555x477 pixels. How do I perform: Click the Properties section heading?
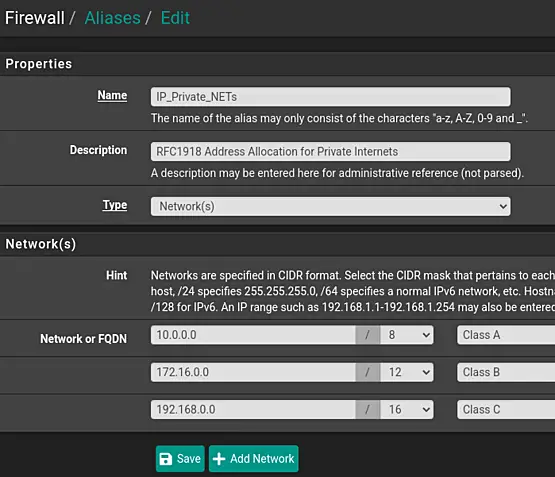(x=39, y=64)
